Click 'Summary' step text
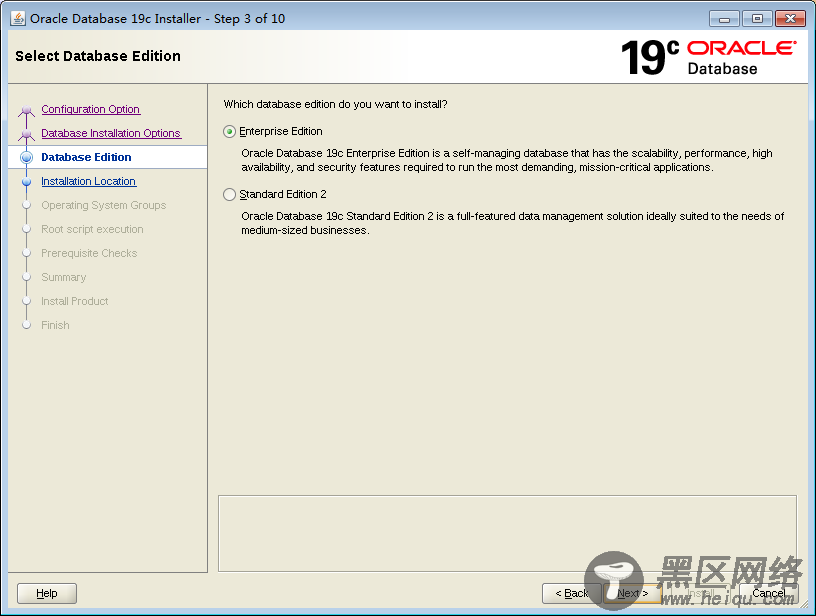This screenshot has height=616, width=816. point(63,277)
